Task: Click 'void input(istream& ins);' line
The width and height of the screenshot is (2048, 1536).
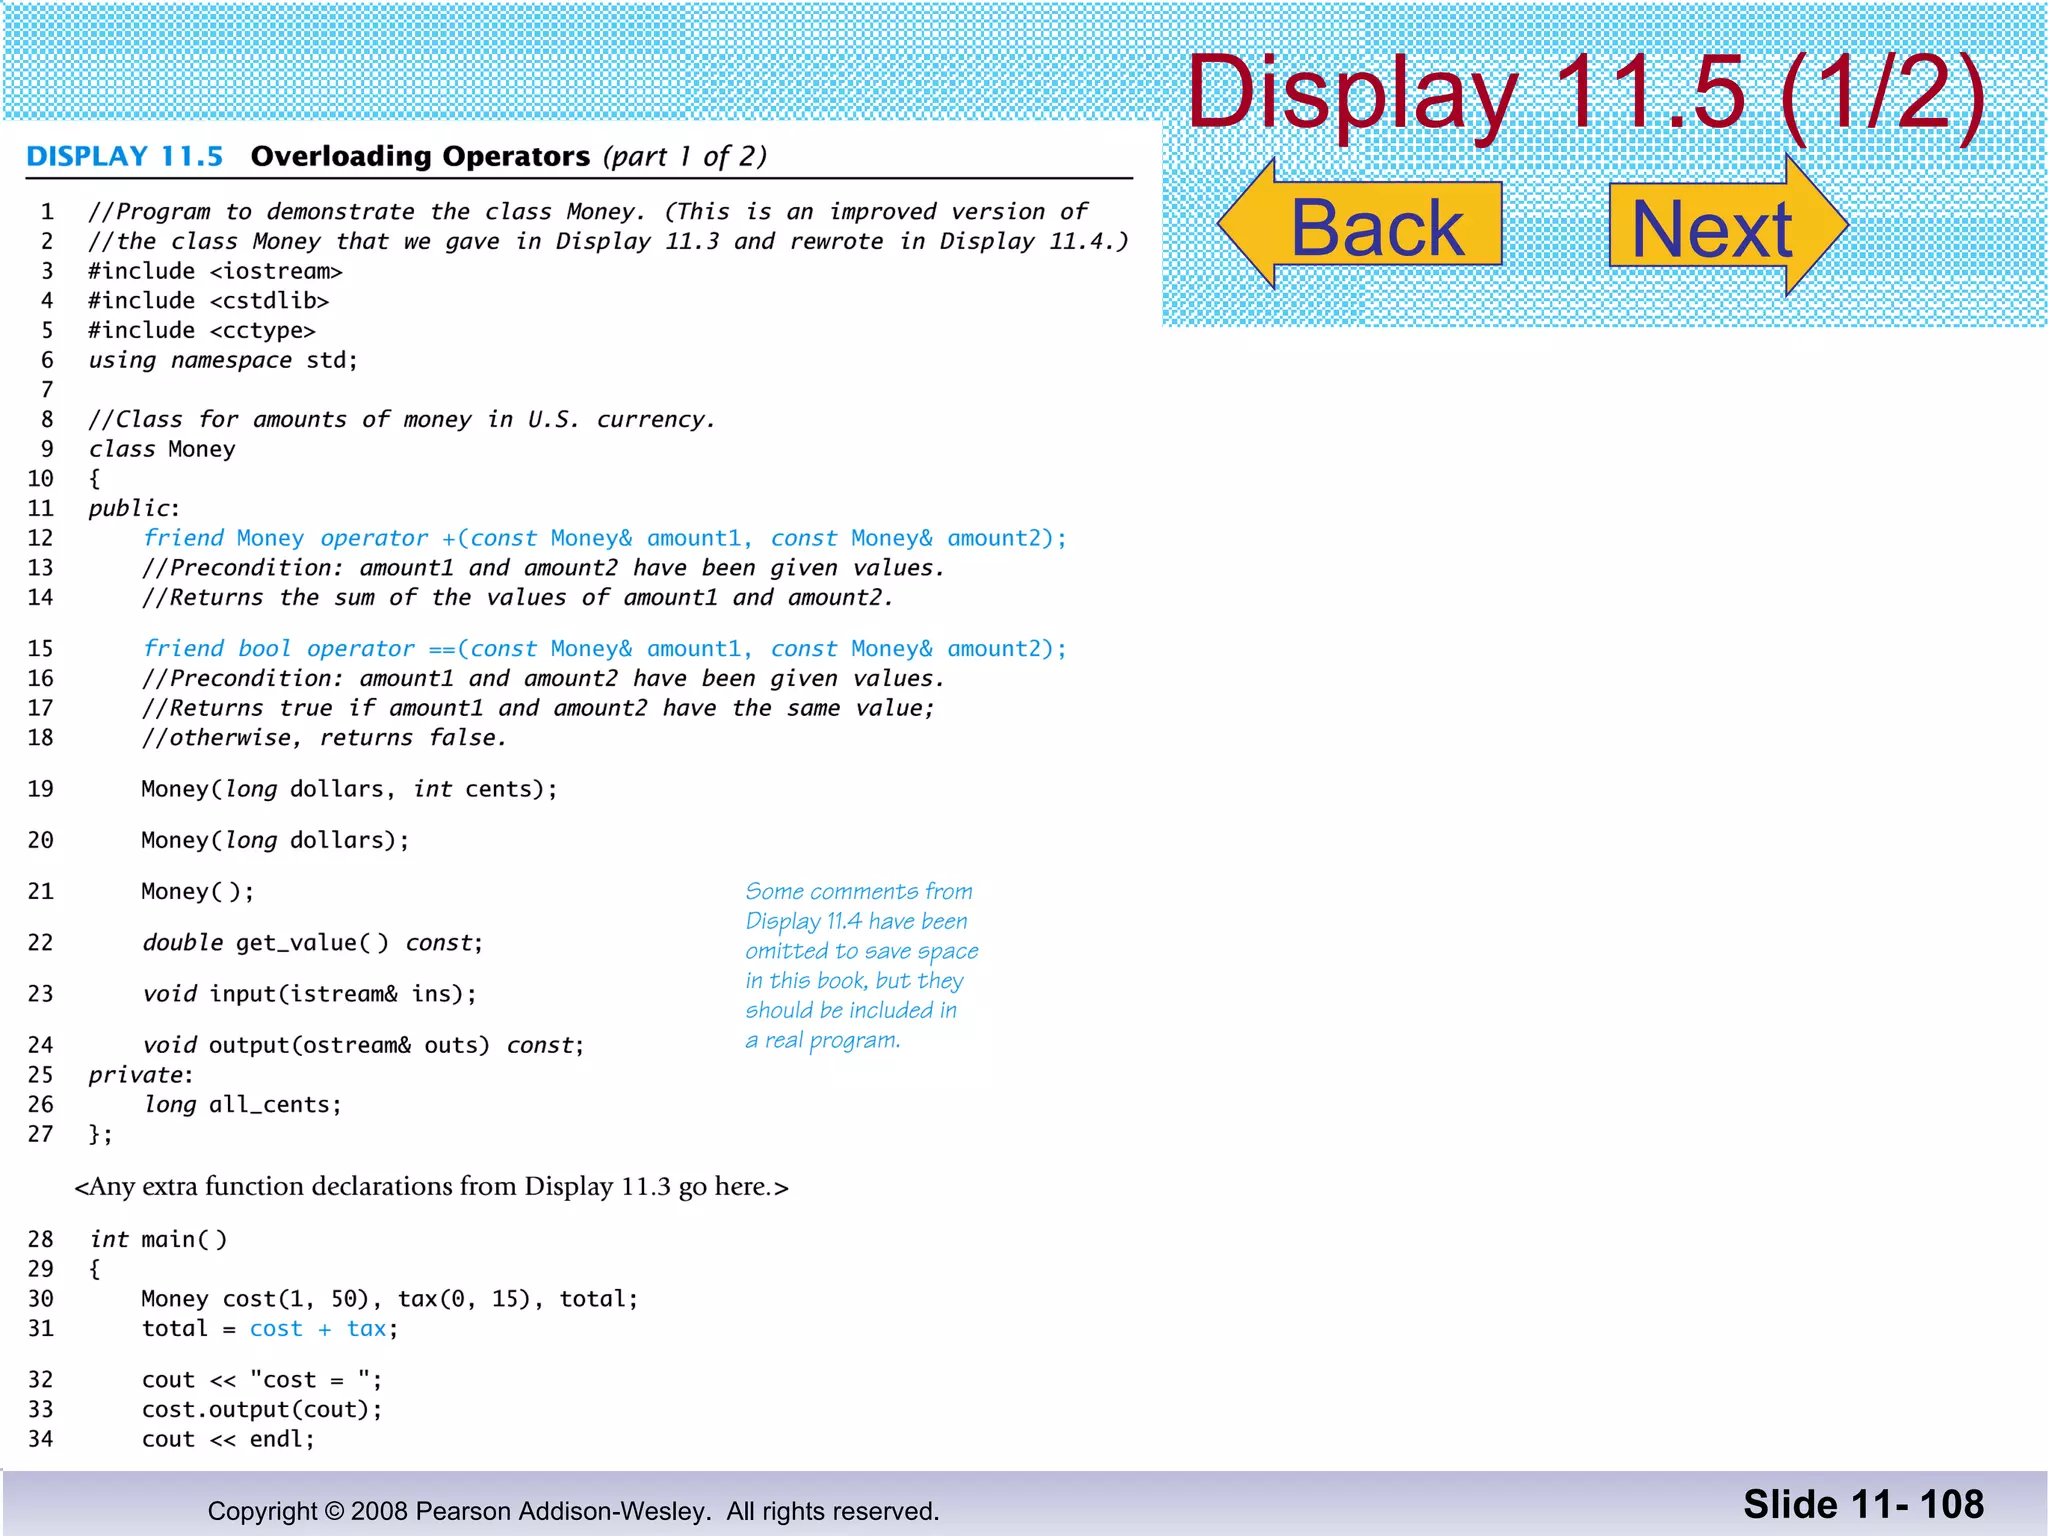Action: click(309, 994)
